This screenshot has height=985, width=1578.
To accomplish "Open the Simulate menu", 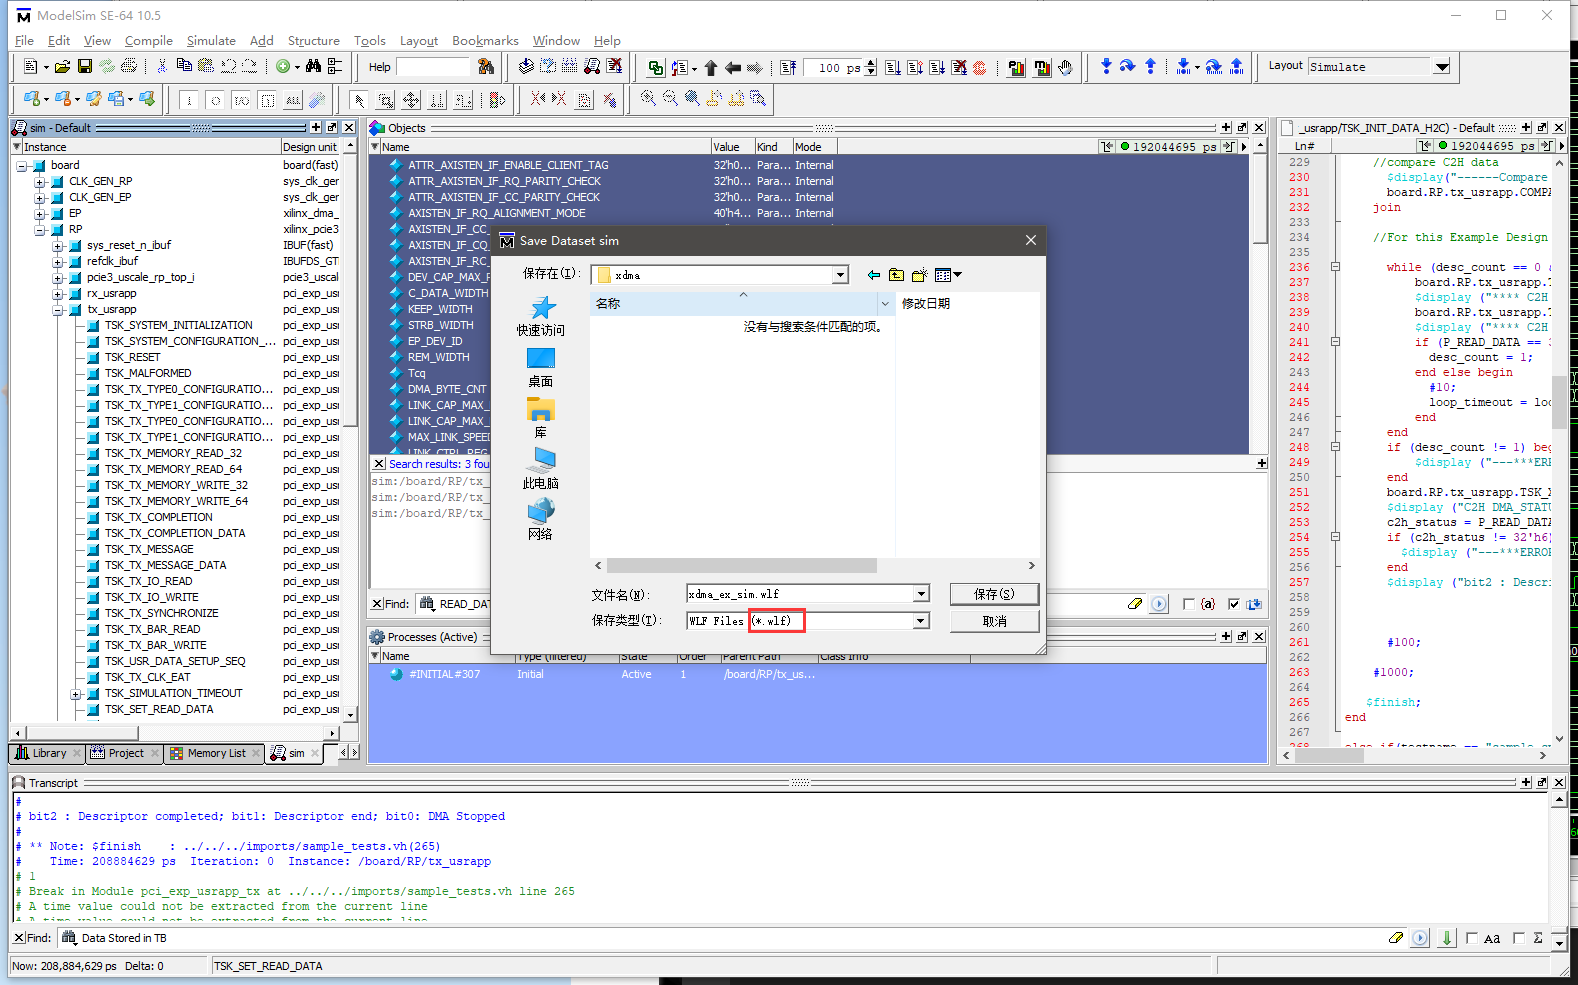I will click(x=211, y=41).
